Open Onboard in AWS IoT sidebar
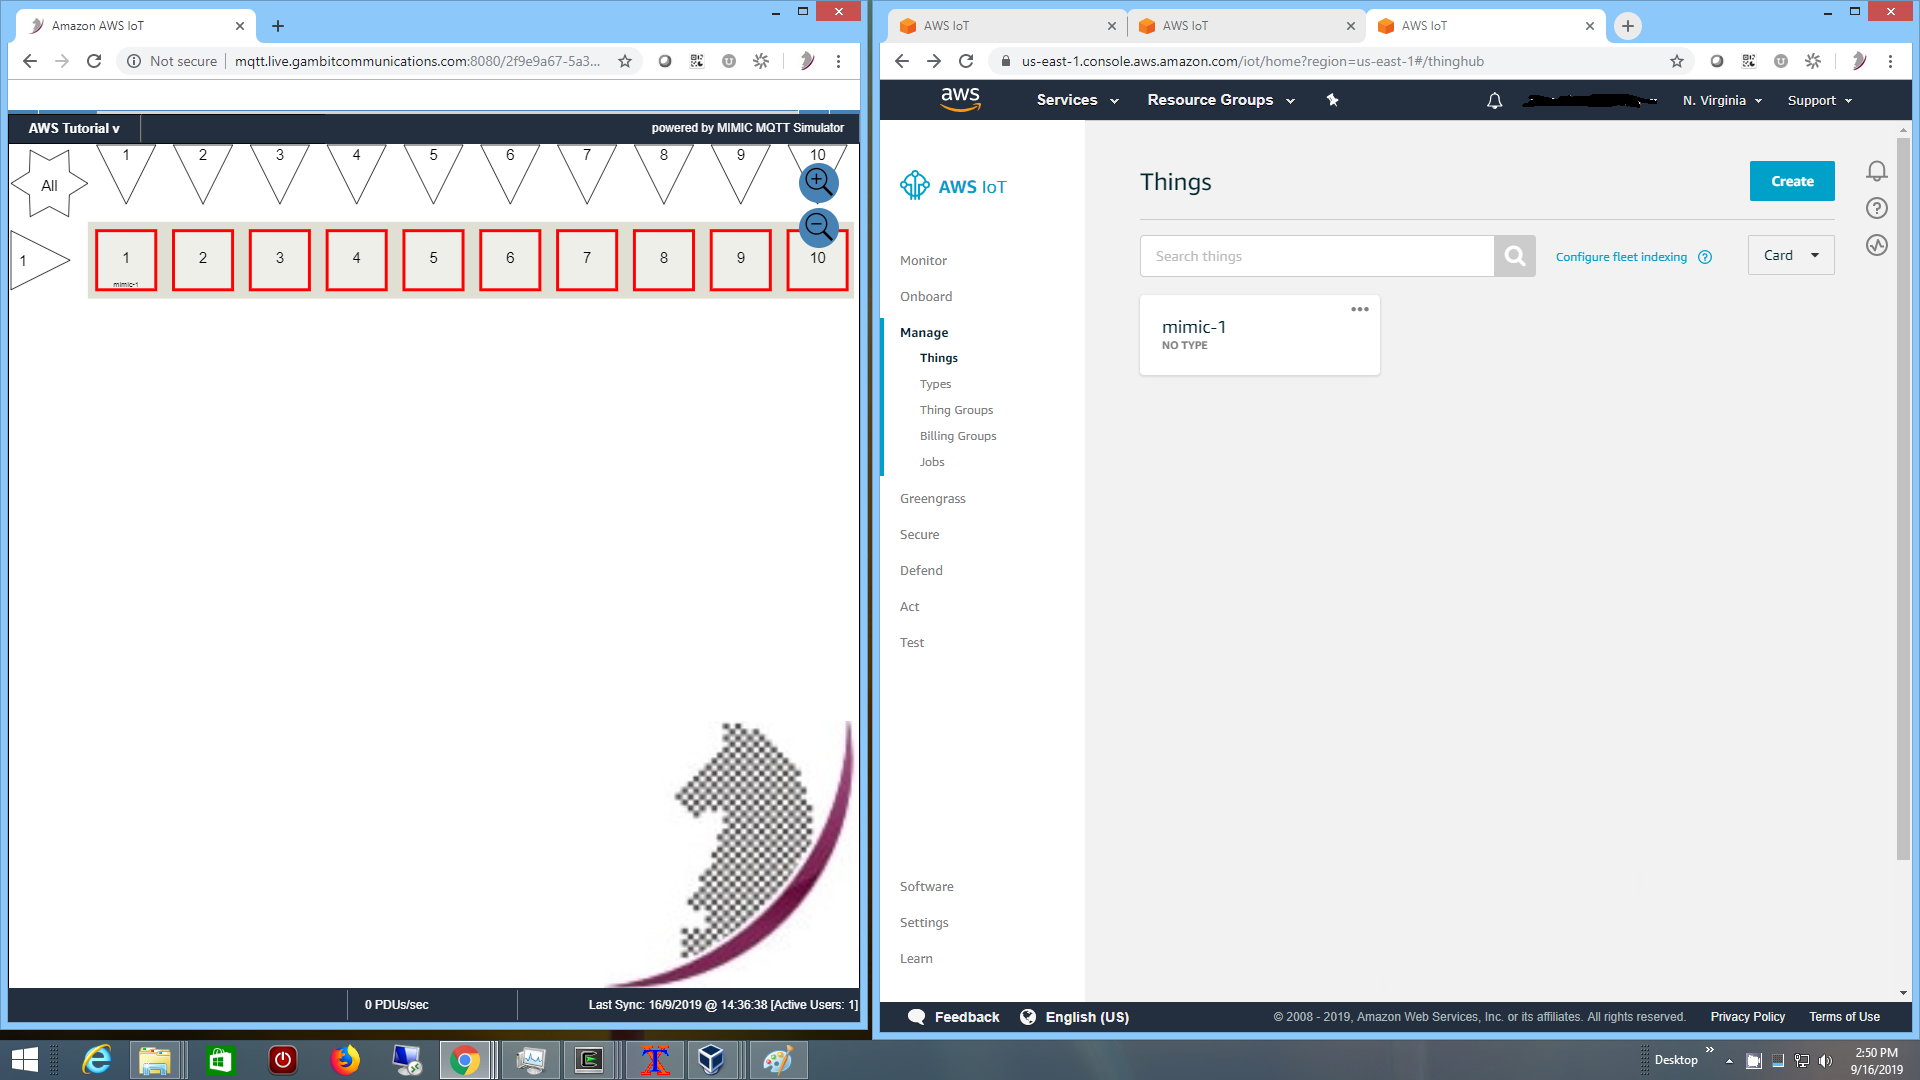This screenshot has width=1920, height=1080. [x=926, y=296]
